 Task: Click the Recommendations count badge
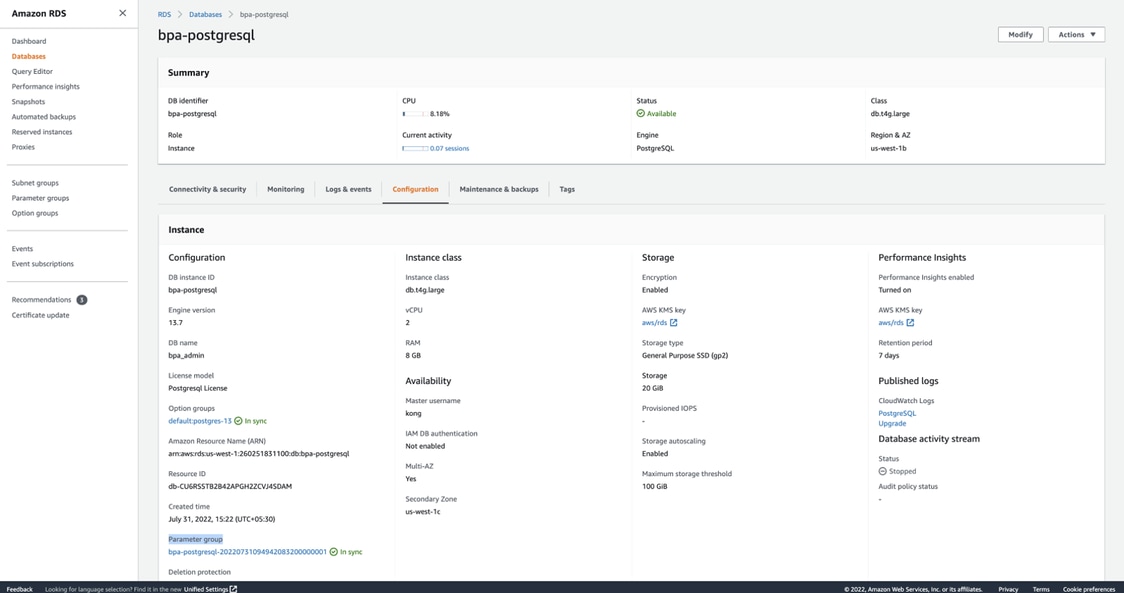82,300
